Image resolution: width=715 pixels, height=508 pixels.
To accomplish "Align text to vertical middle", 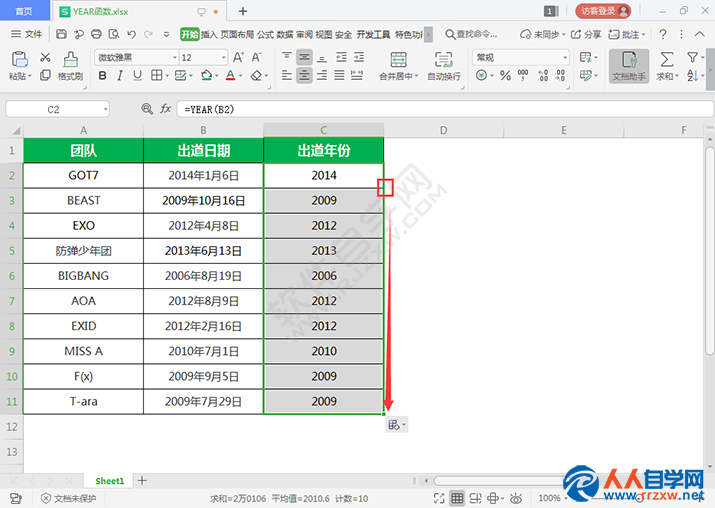I will pyautogui.click(x=304, y=57).
